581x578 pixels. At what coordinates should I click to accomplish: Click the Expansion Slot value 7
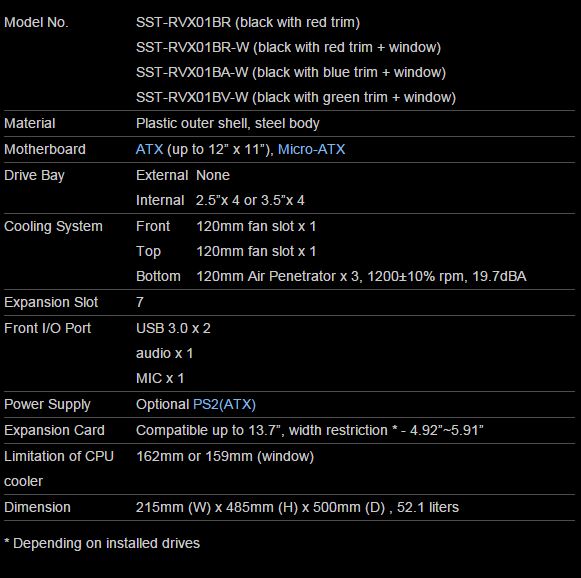point(140,302)
